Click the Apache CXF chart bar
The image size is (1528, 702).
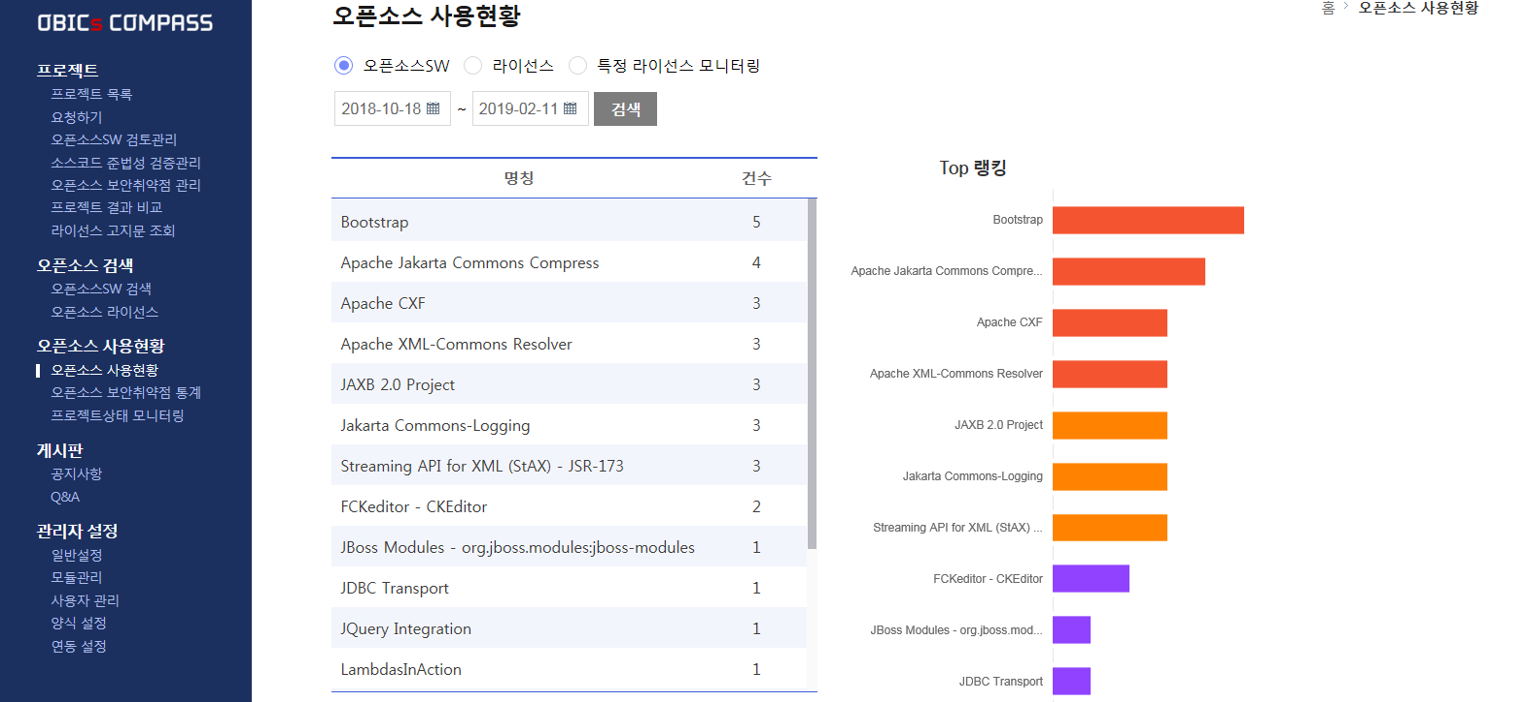click(x=1110, y=322)
